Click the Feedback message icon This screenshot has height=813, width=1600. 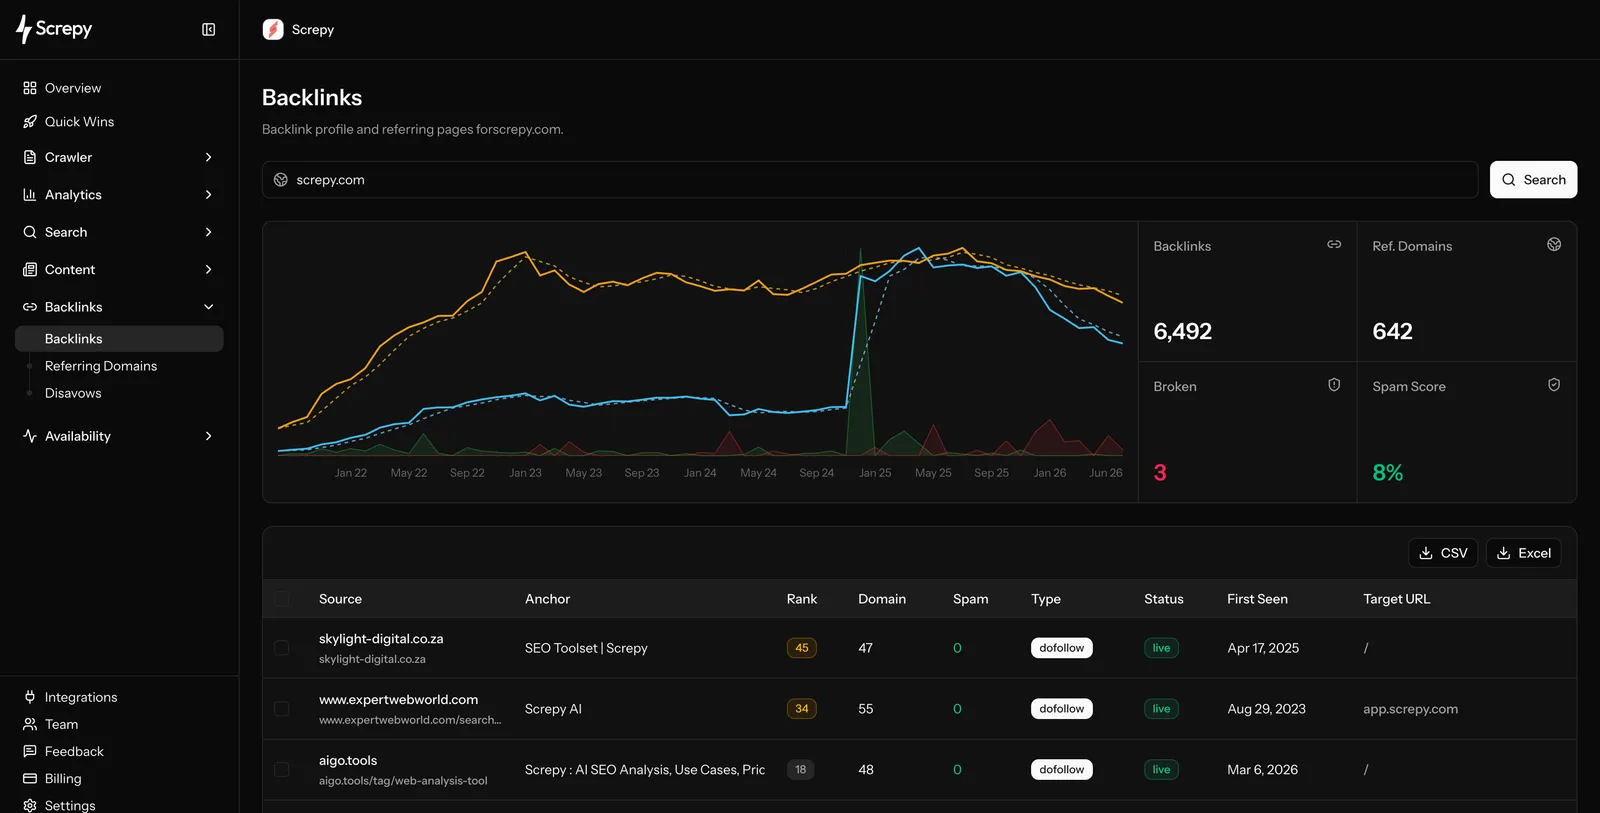tap(30, 751)
